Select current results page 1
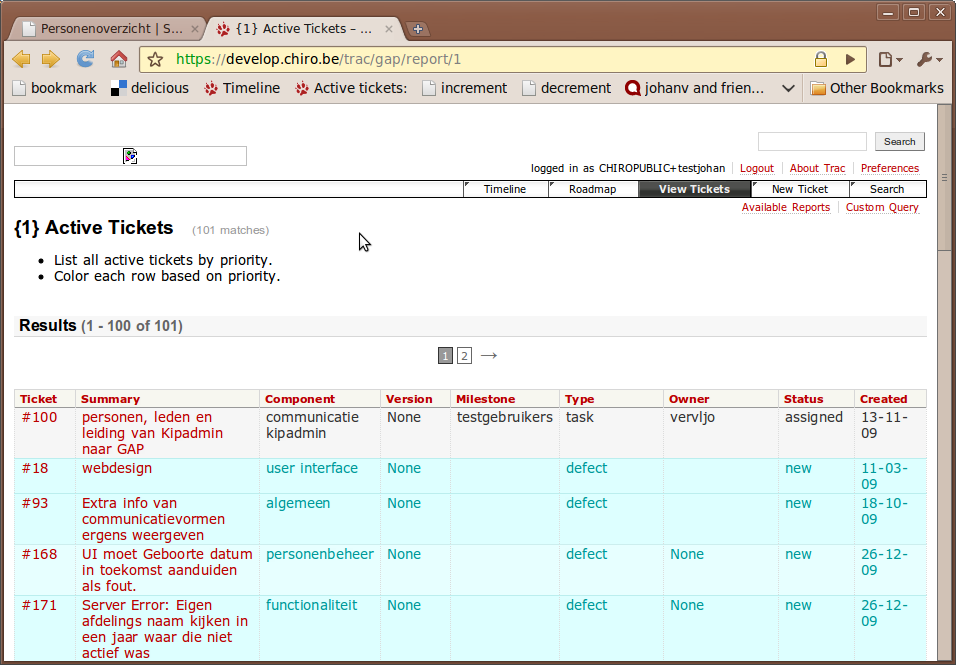Viewport: 956px width, 665px height. pyautogui.click(x=446, y=355)
